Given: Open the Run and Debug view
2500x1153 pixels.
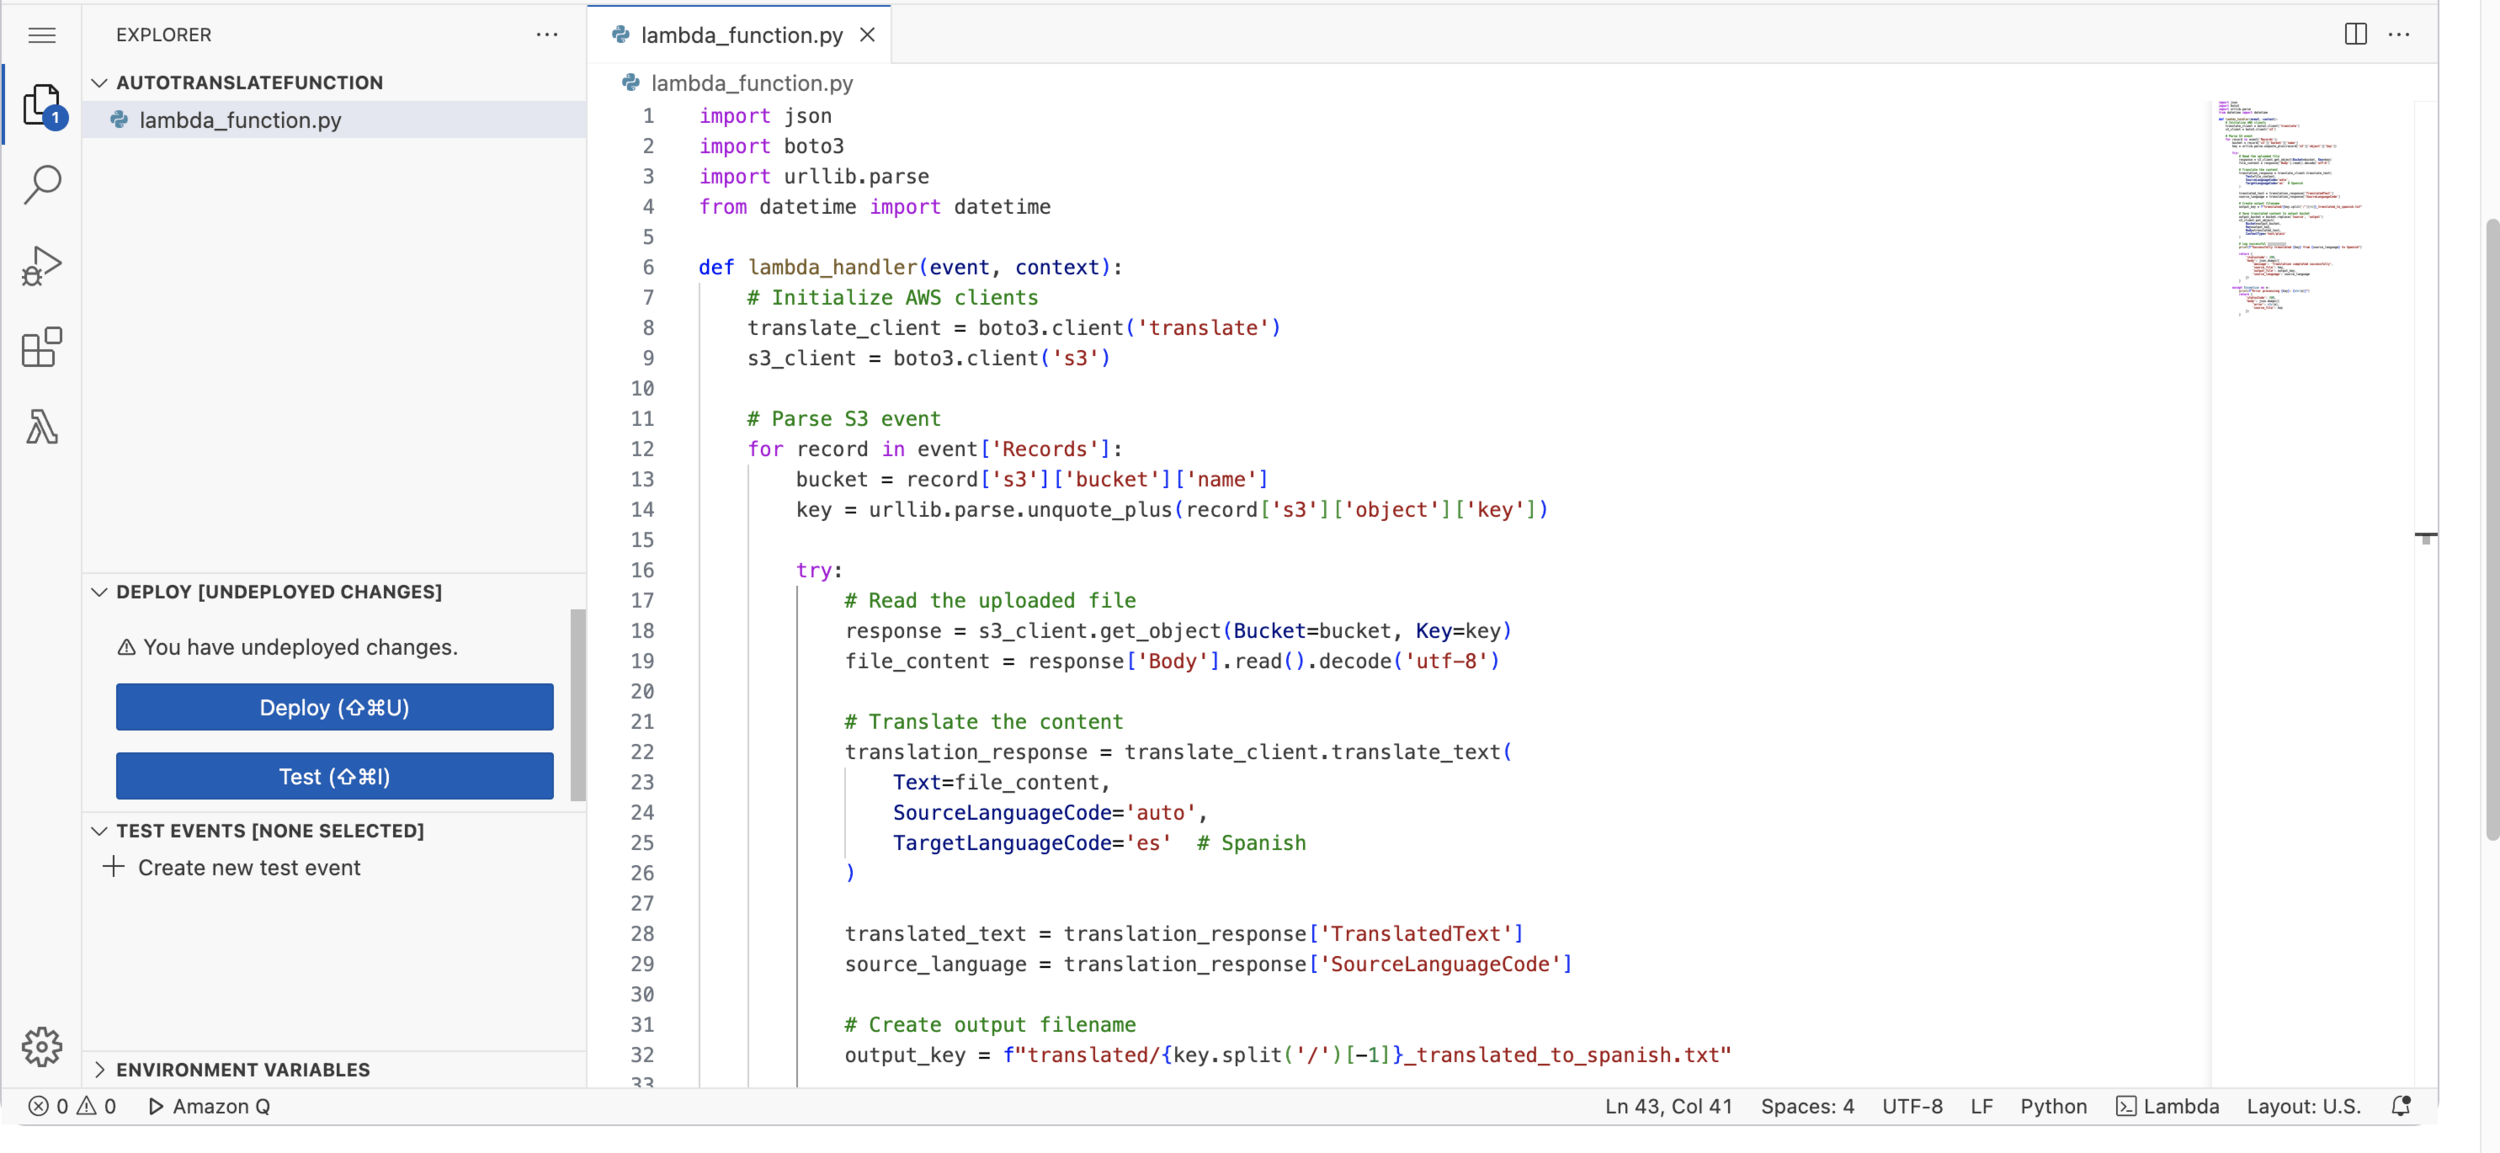Looking at the screenshot, I should (x=42, y=266).
